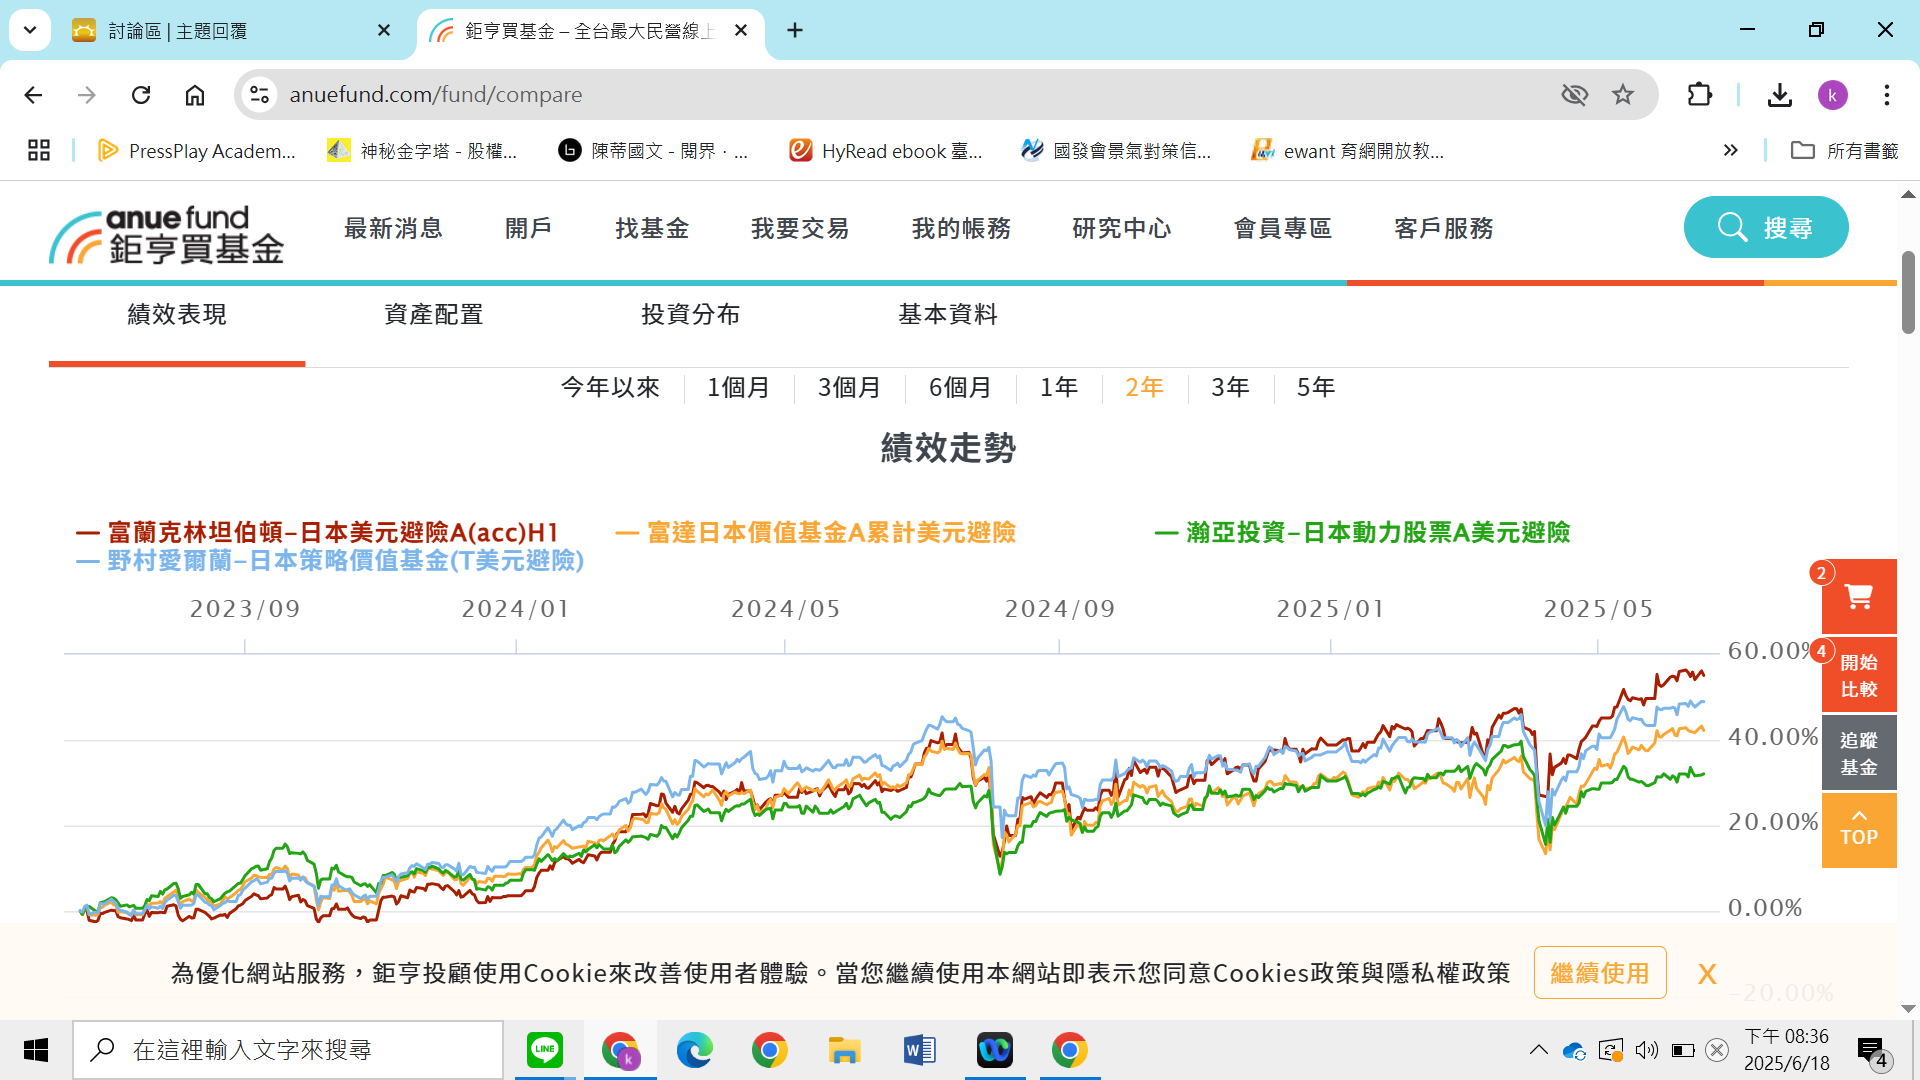The width and height of the screenshot is (1920, 1080).
Task: Open 國發會景氣對策信號 bookmark
Action: tap(1116, 151)
